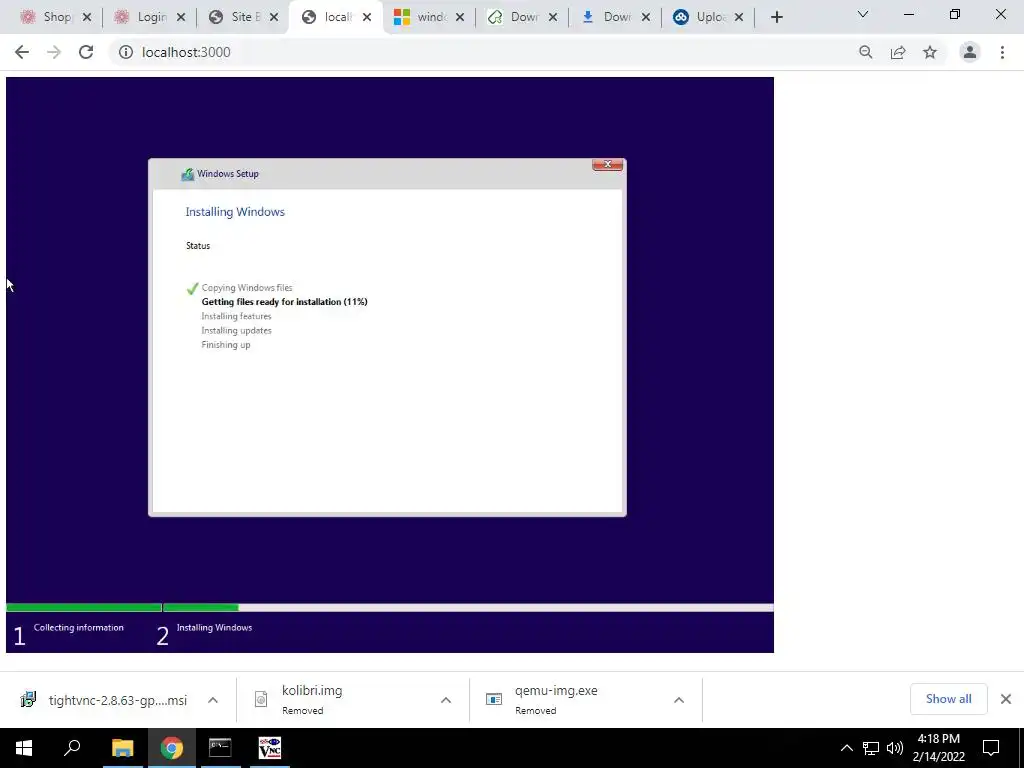Image resolution: width=1024 pixels, height=768 pixels.
Task: Open the clock showing 4:18 PM
Action: (x=938, y=748)
